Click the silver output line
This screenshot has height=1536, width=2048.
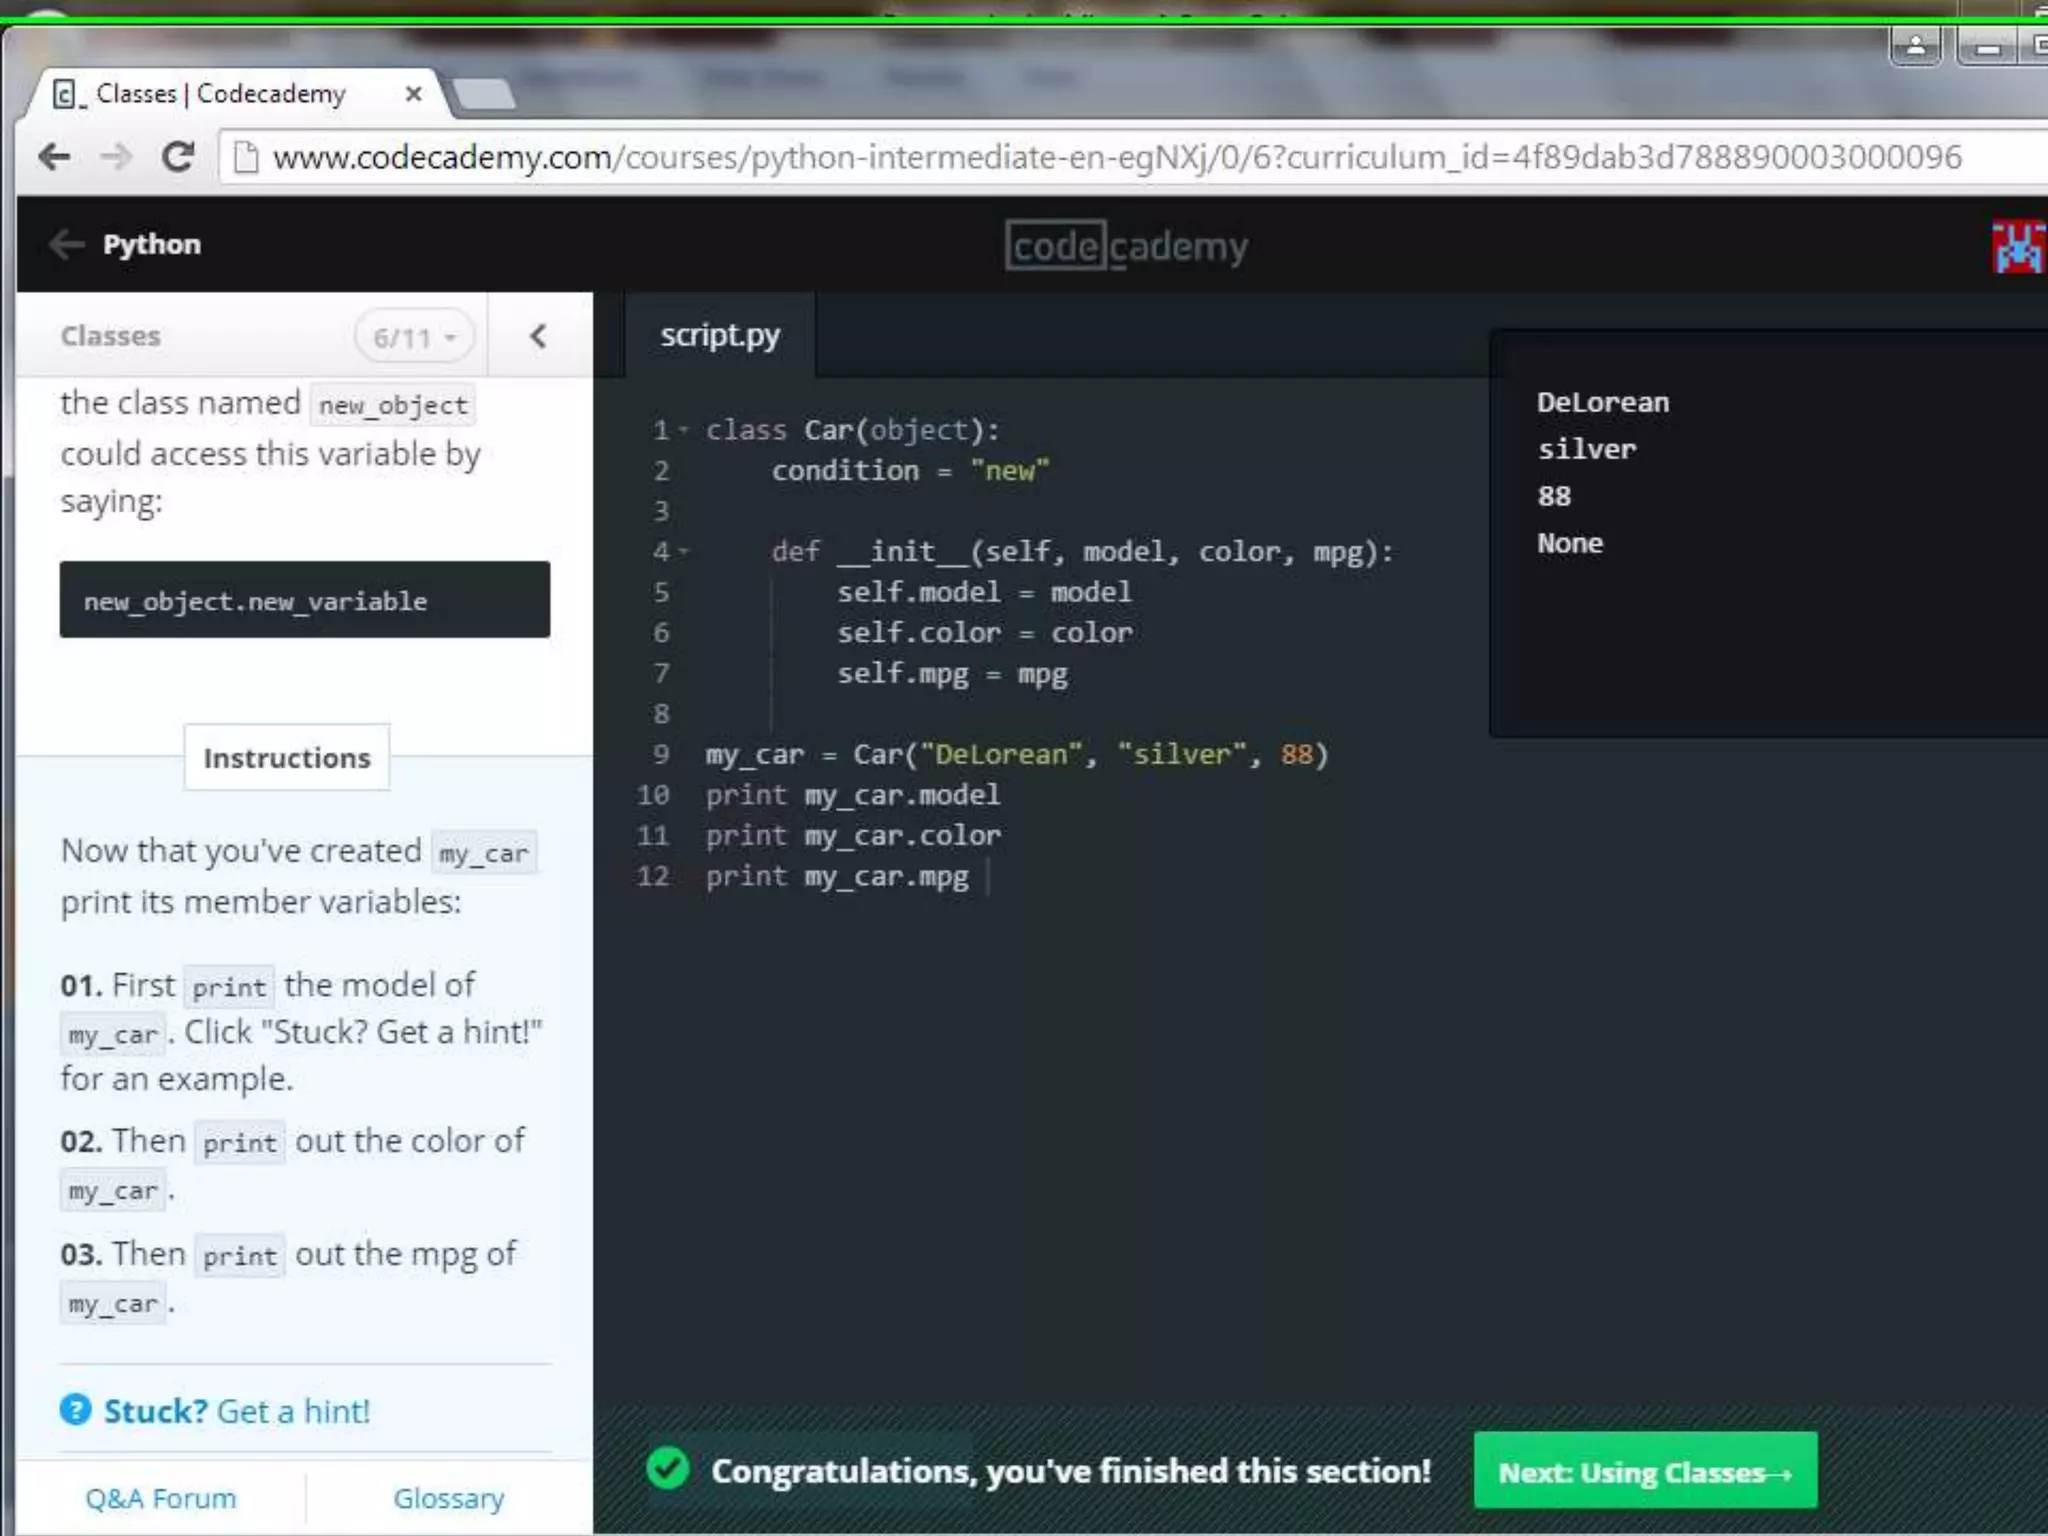pos(1587,450)
